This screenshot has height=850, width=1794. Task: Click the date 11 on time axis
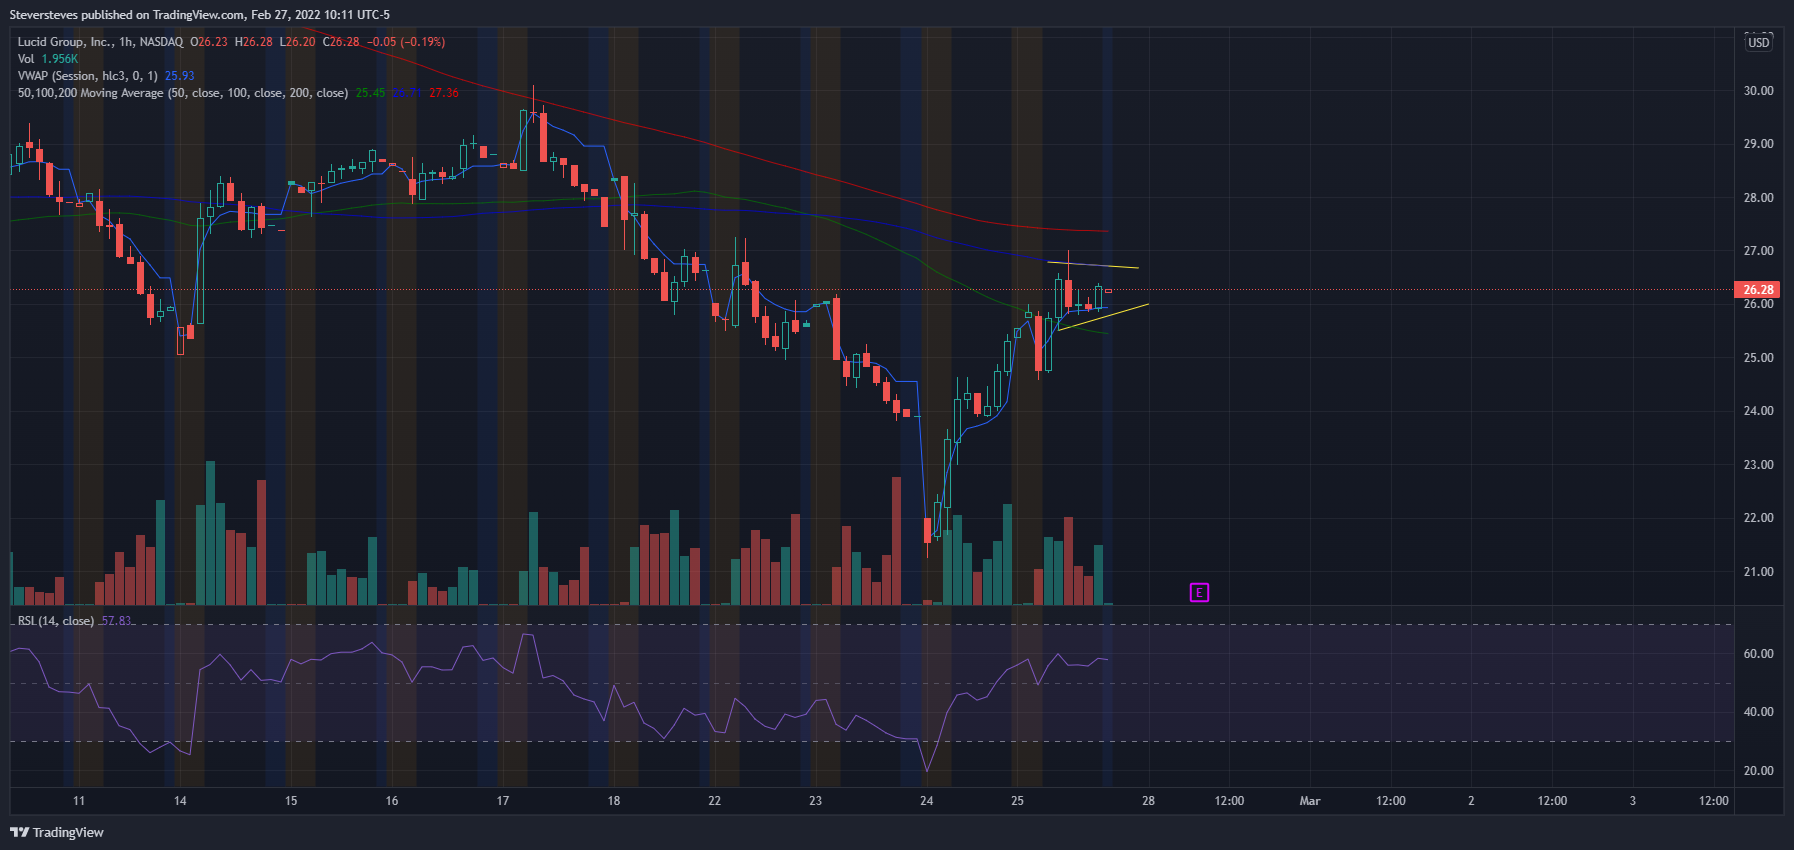[x=79, y=801]
